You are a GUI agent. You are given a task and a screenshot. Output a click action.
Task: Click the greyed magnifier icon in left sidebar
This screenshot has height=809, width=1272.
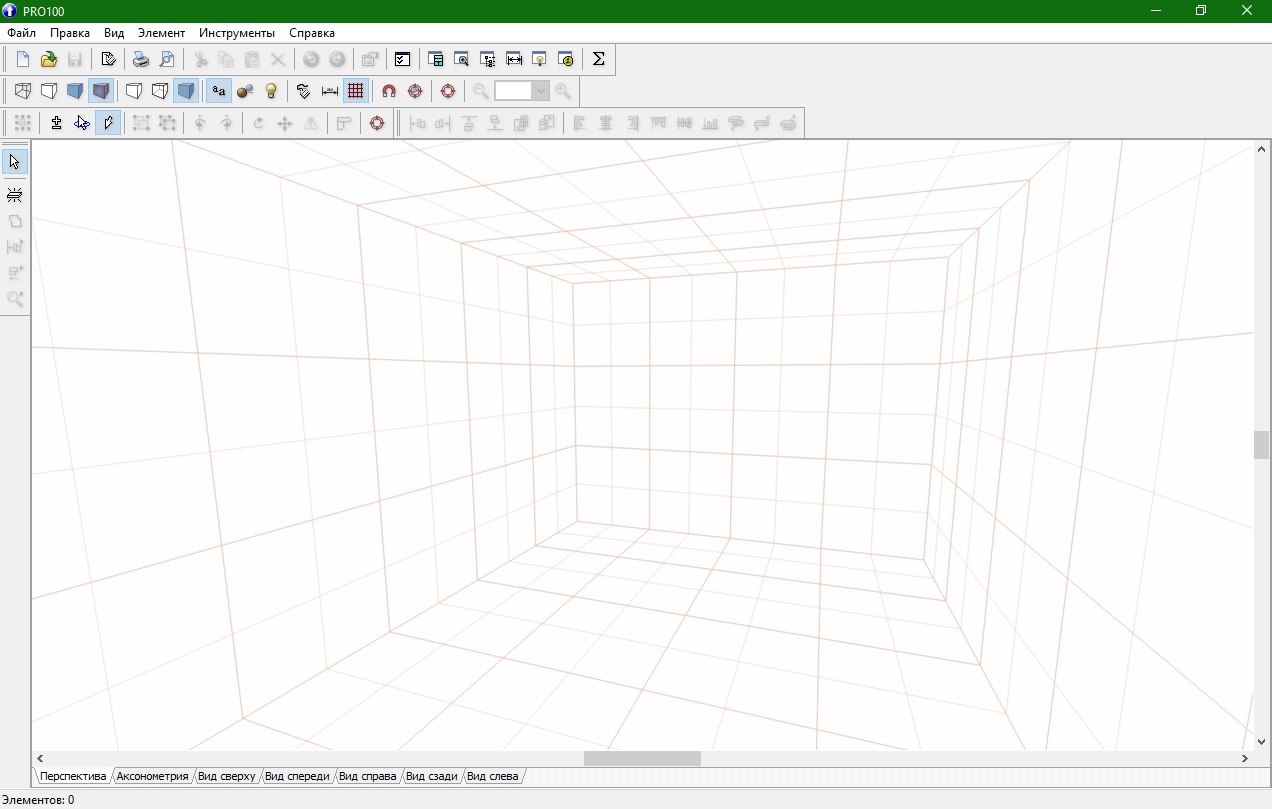point(15,298)
